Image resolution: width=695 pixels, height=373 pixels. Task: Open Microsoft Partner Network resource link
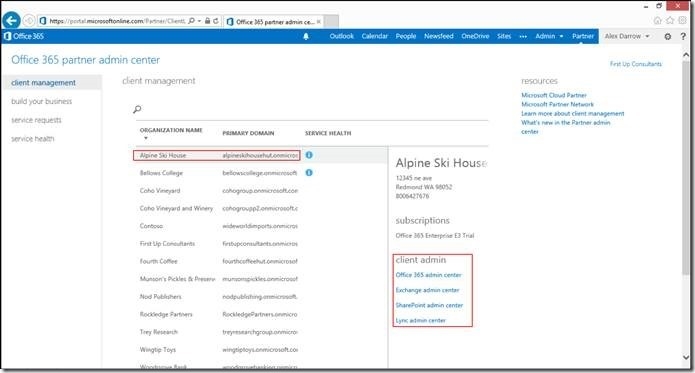557,105
